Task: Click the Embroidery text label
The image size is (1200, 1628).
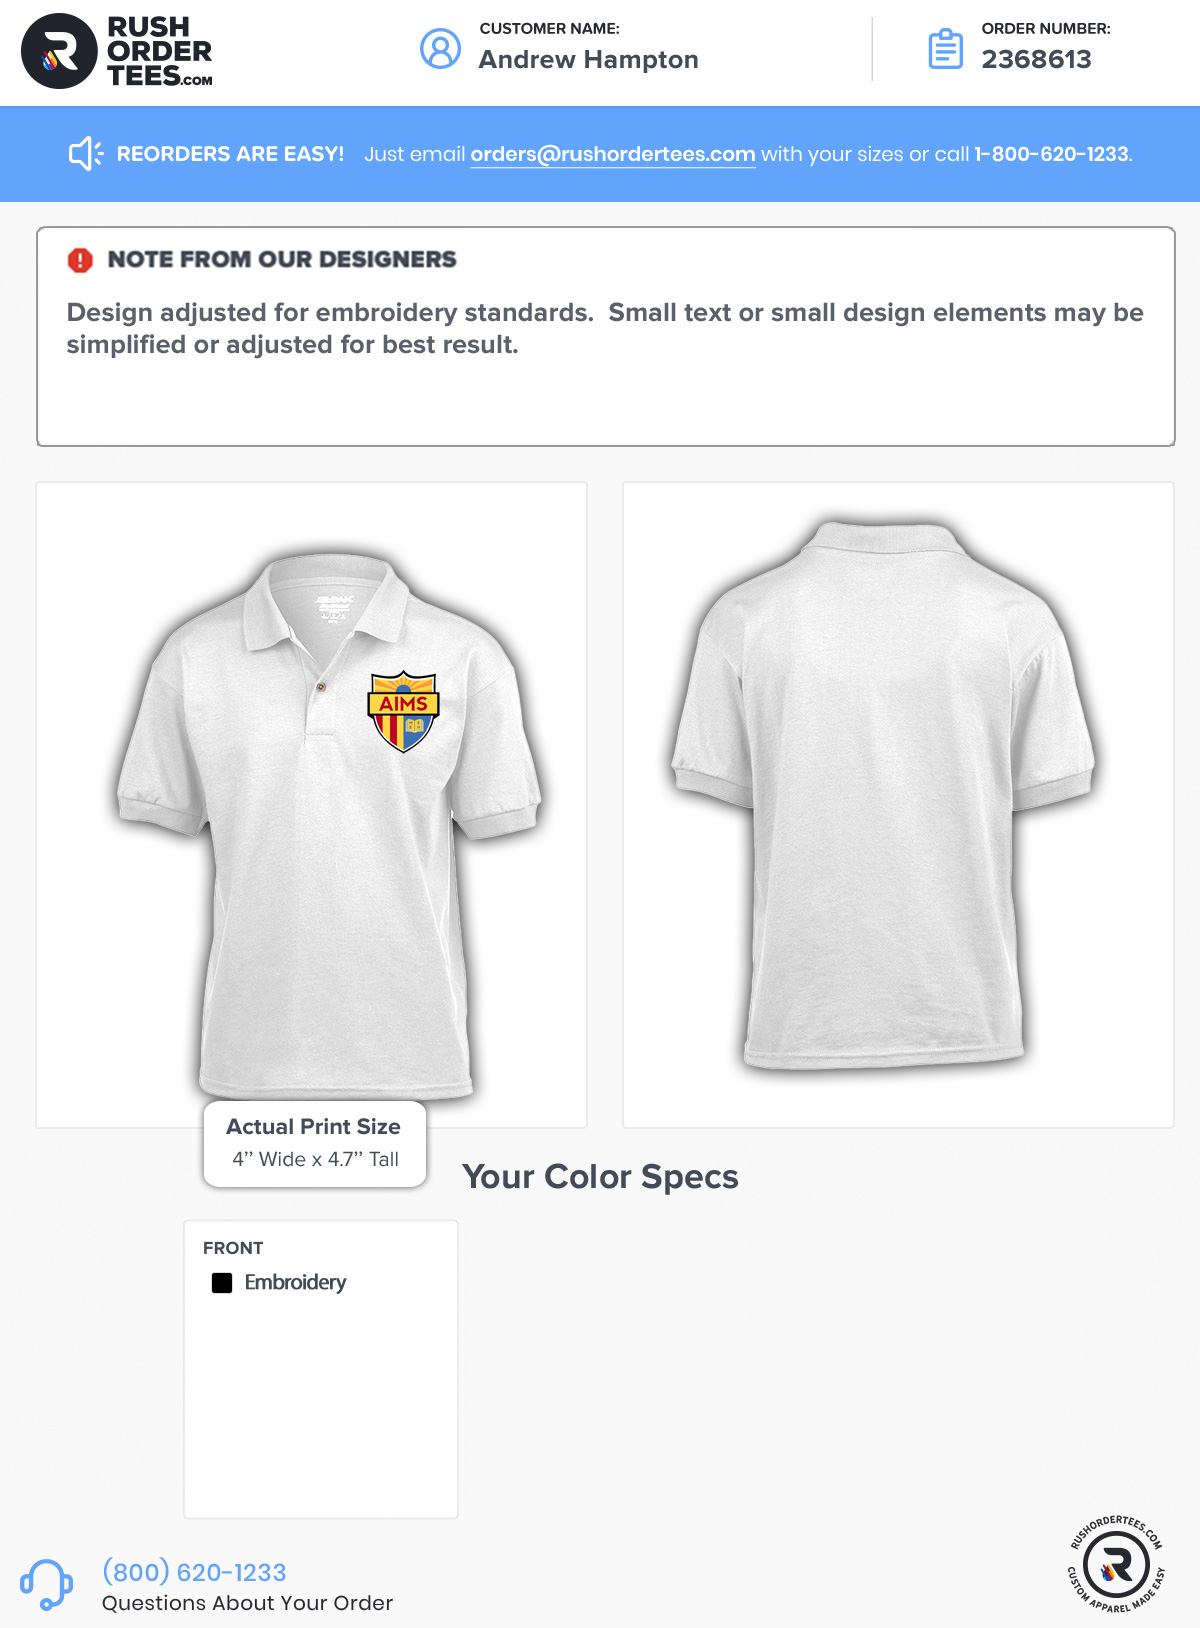Action: pyautogui.click(x=295, y=1283)
